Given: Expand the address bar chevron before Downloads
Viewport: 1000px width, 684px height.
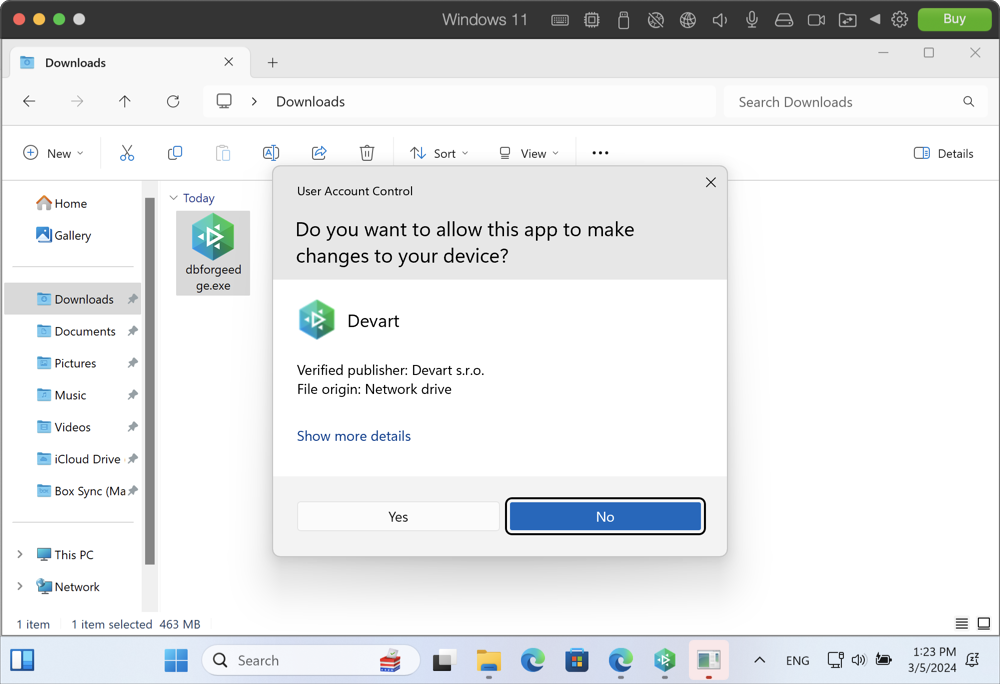Looking at the screenshot, I should click(x=254, y=101).
